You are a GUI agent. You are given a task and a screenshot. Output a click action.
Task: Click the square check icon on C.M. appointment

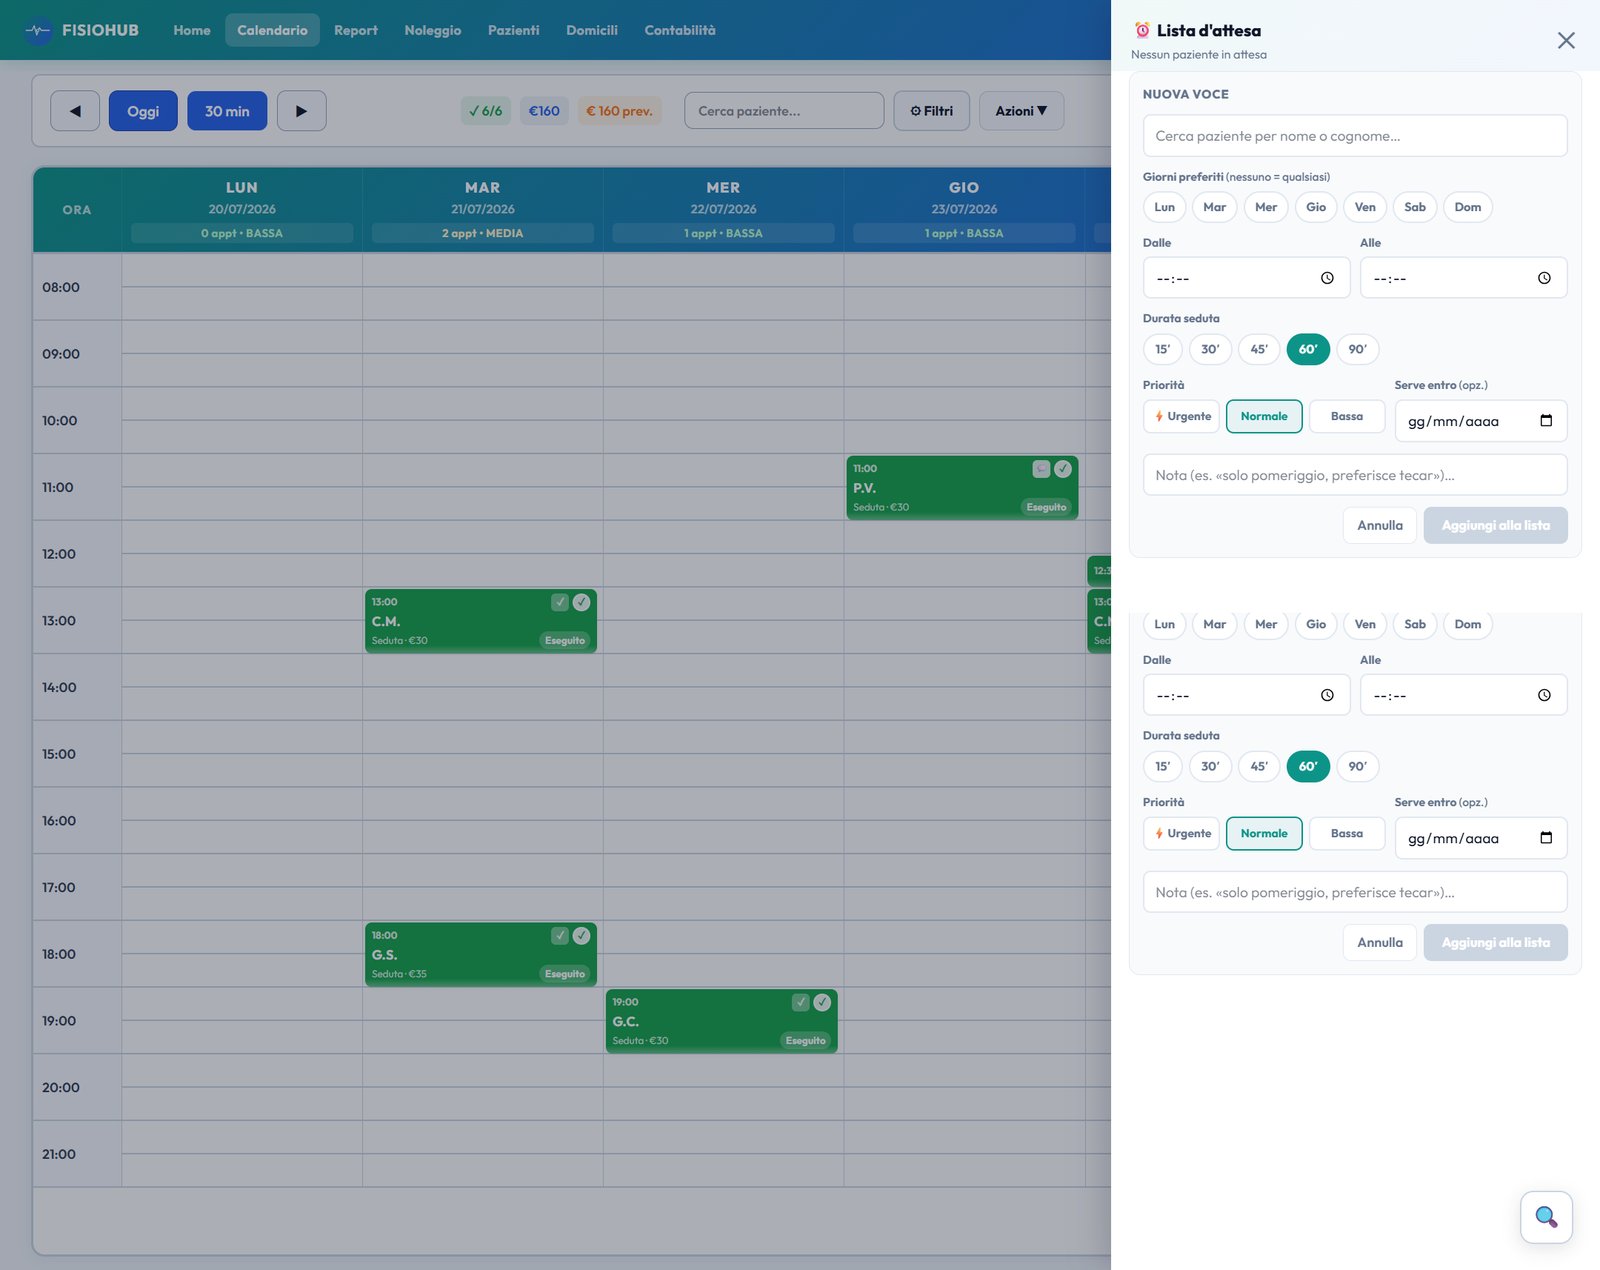560,602
